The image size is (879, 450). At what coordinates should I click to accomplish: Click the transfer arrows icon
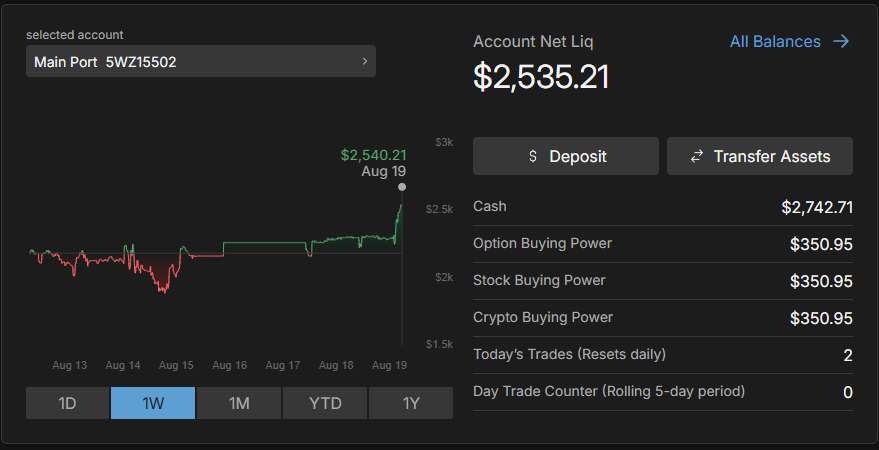pyautogui.click(x=696, y=157)
